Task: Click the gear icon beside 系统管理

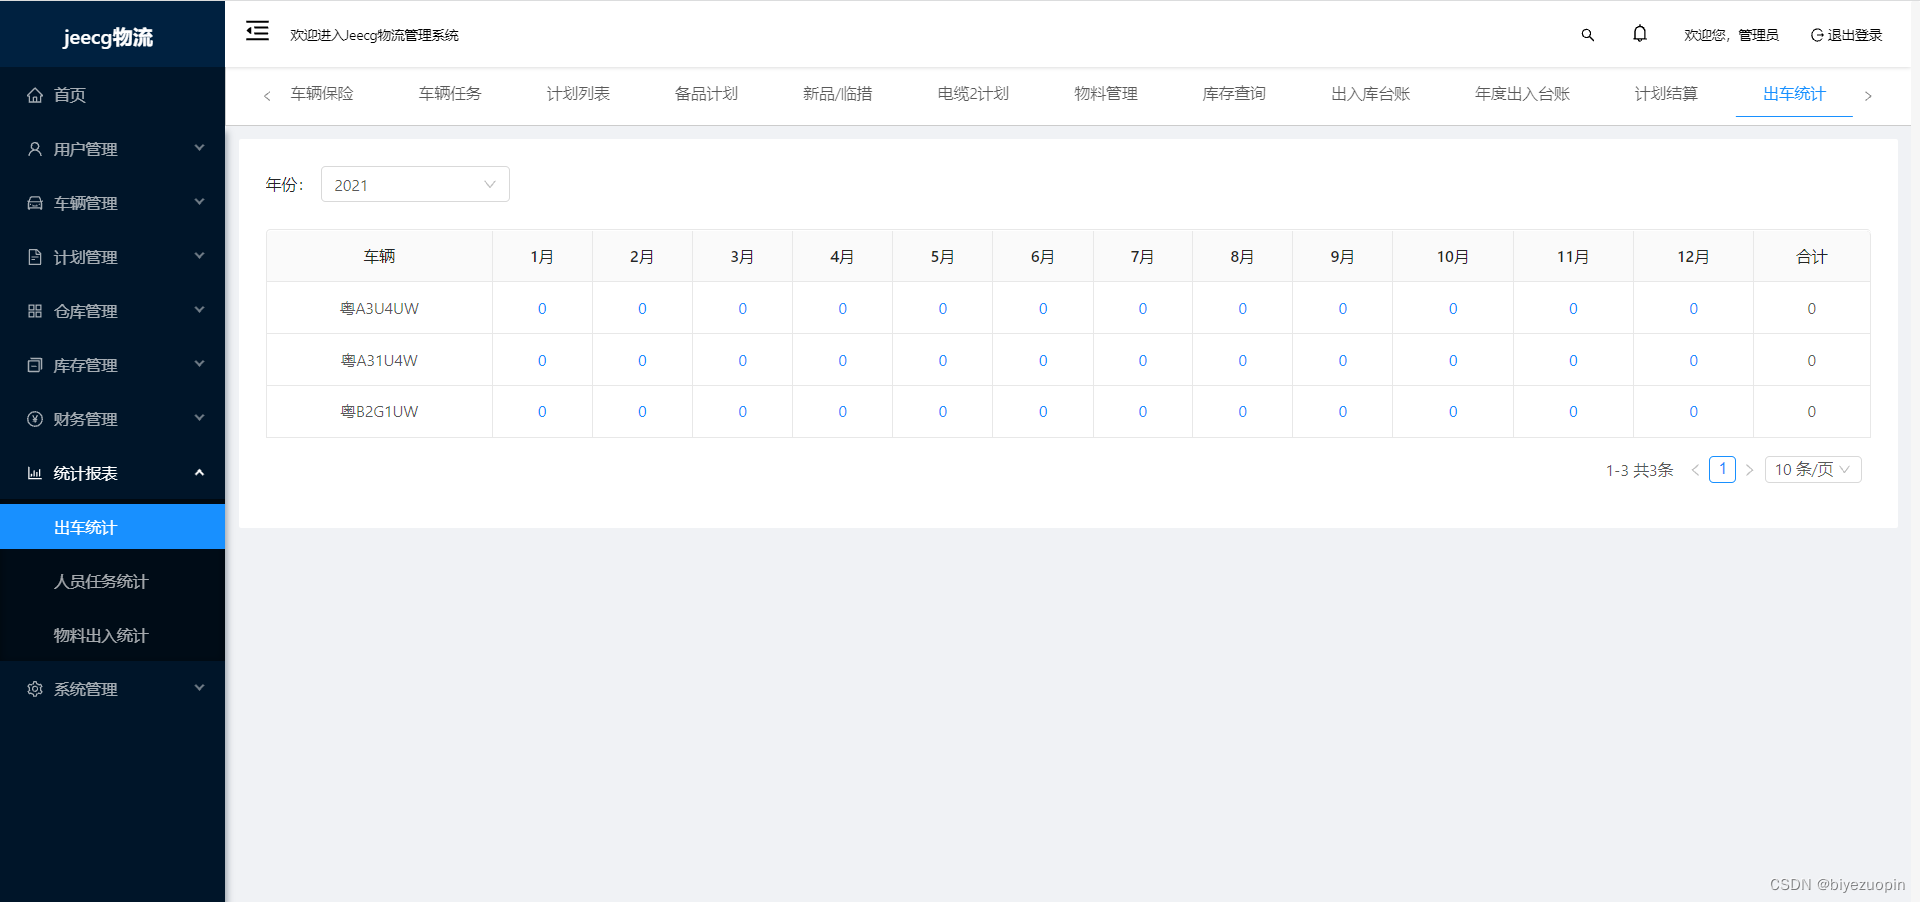Action: point(35,689)
